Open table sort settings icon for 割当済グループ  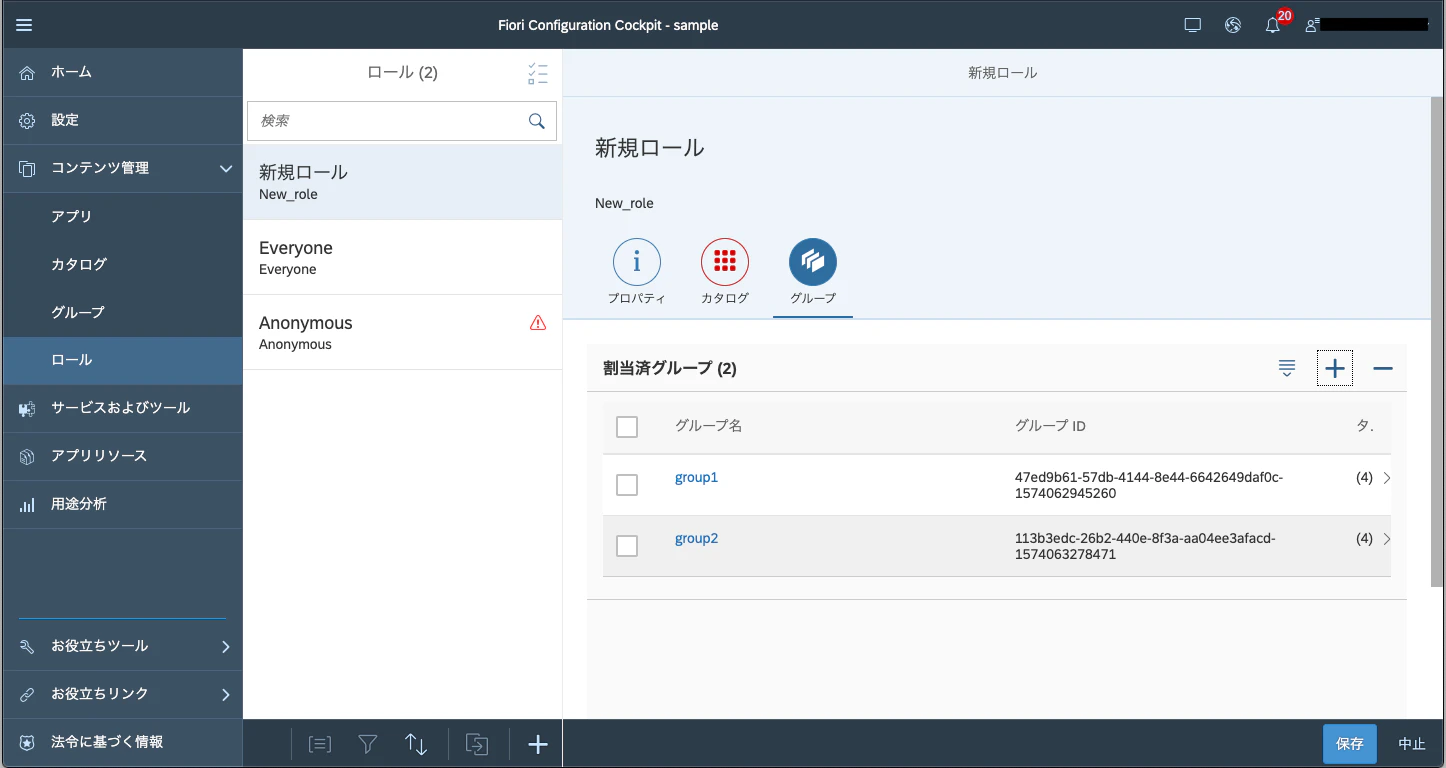(x=1287, y=368)
